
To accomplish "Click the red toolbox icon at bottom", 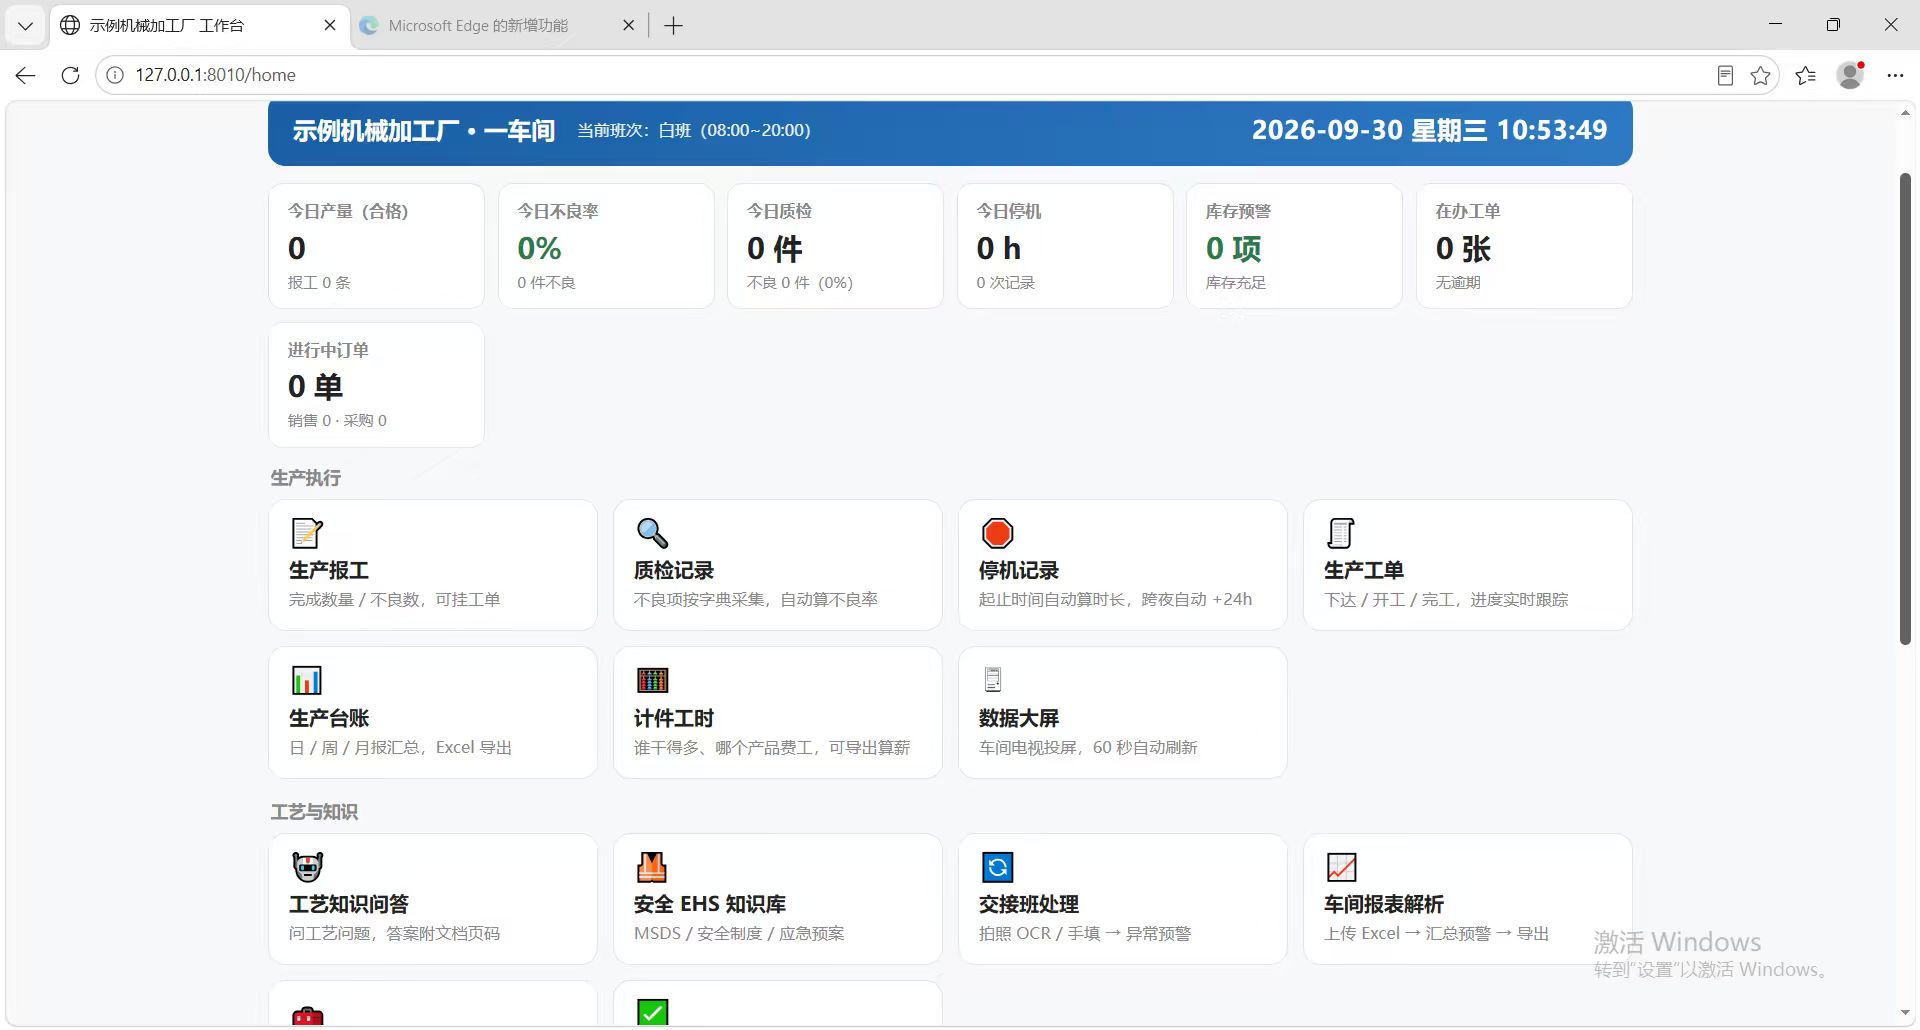I will (307, 1016).
